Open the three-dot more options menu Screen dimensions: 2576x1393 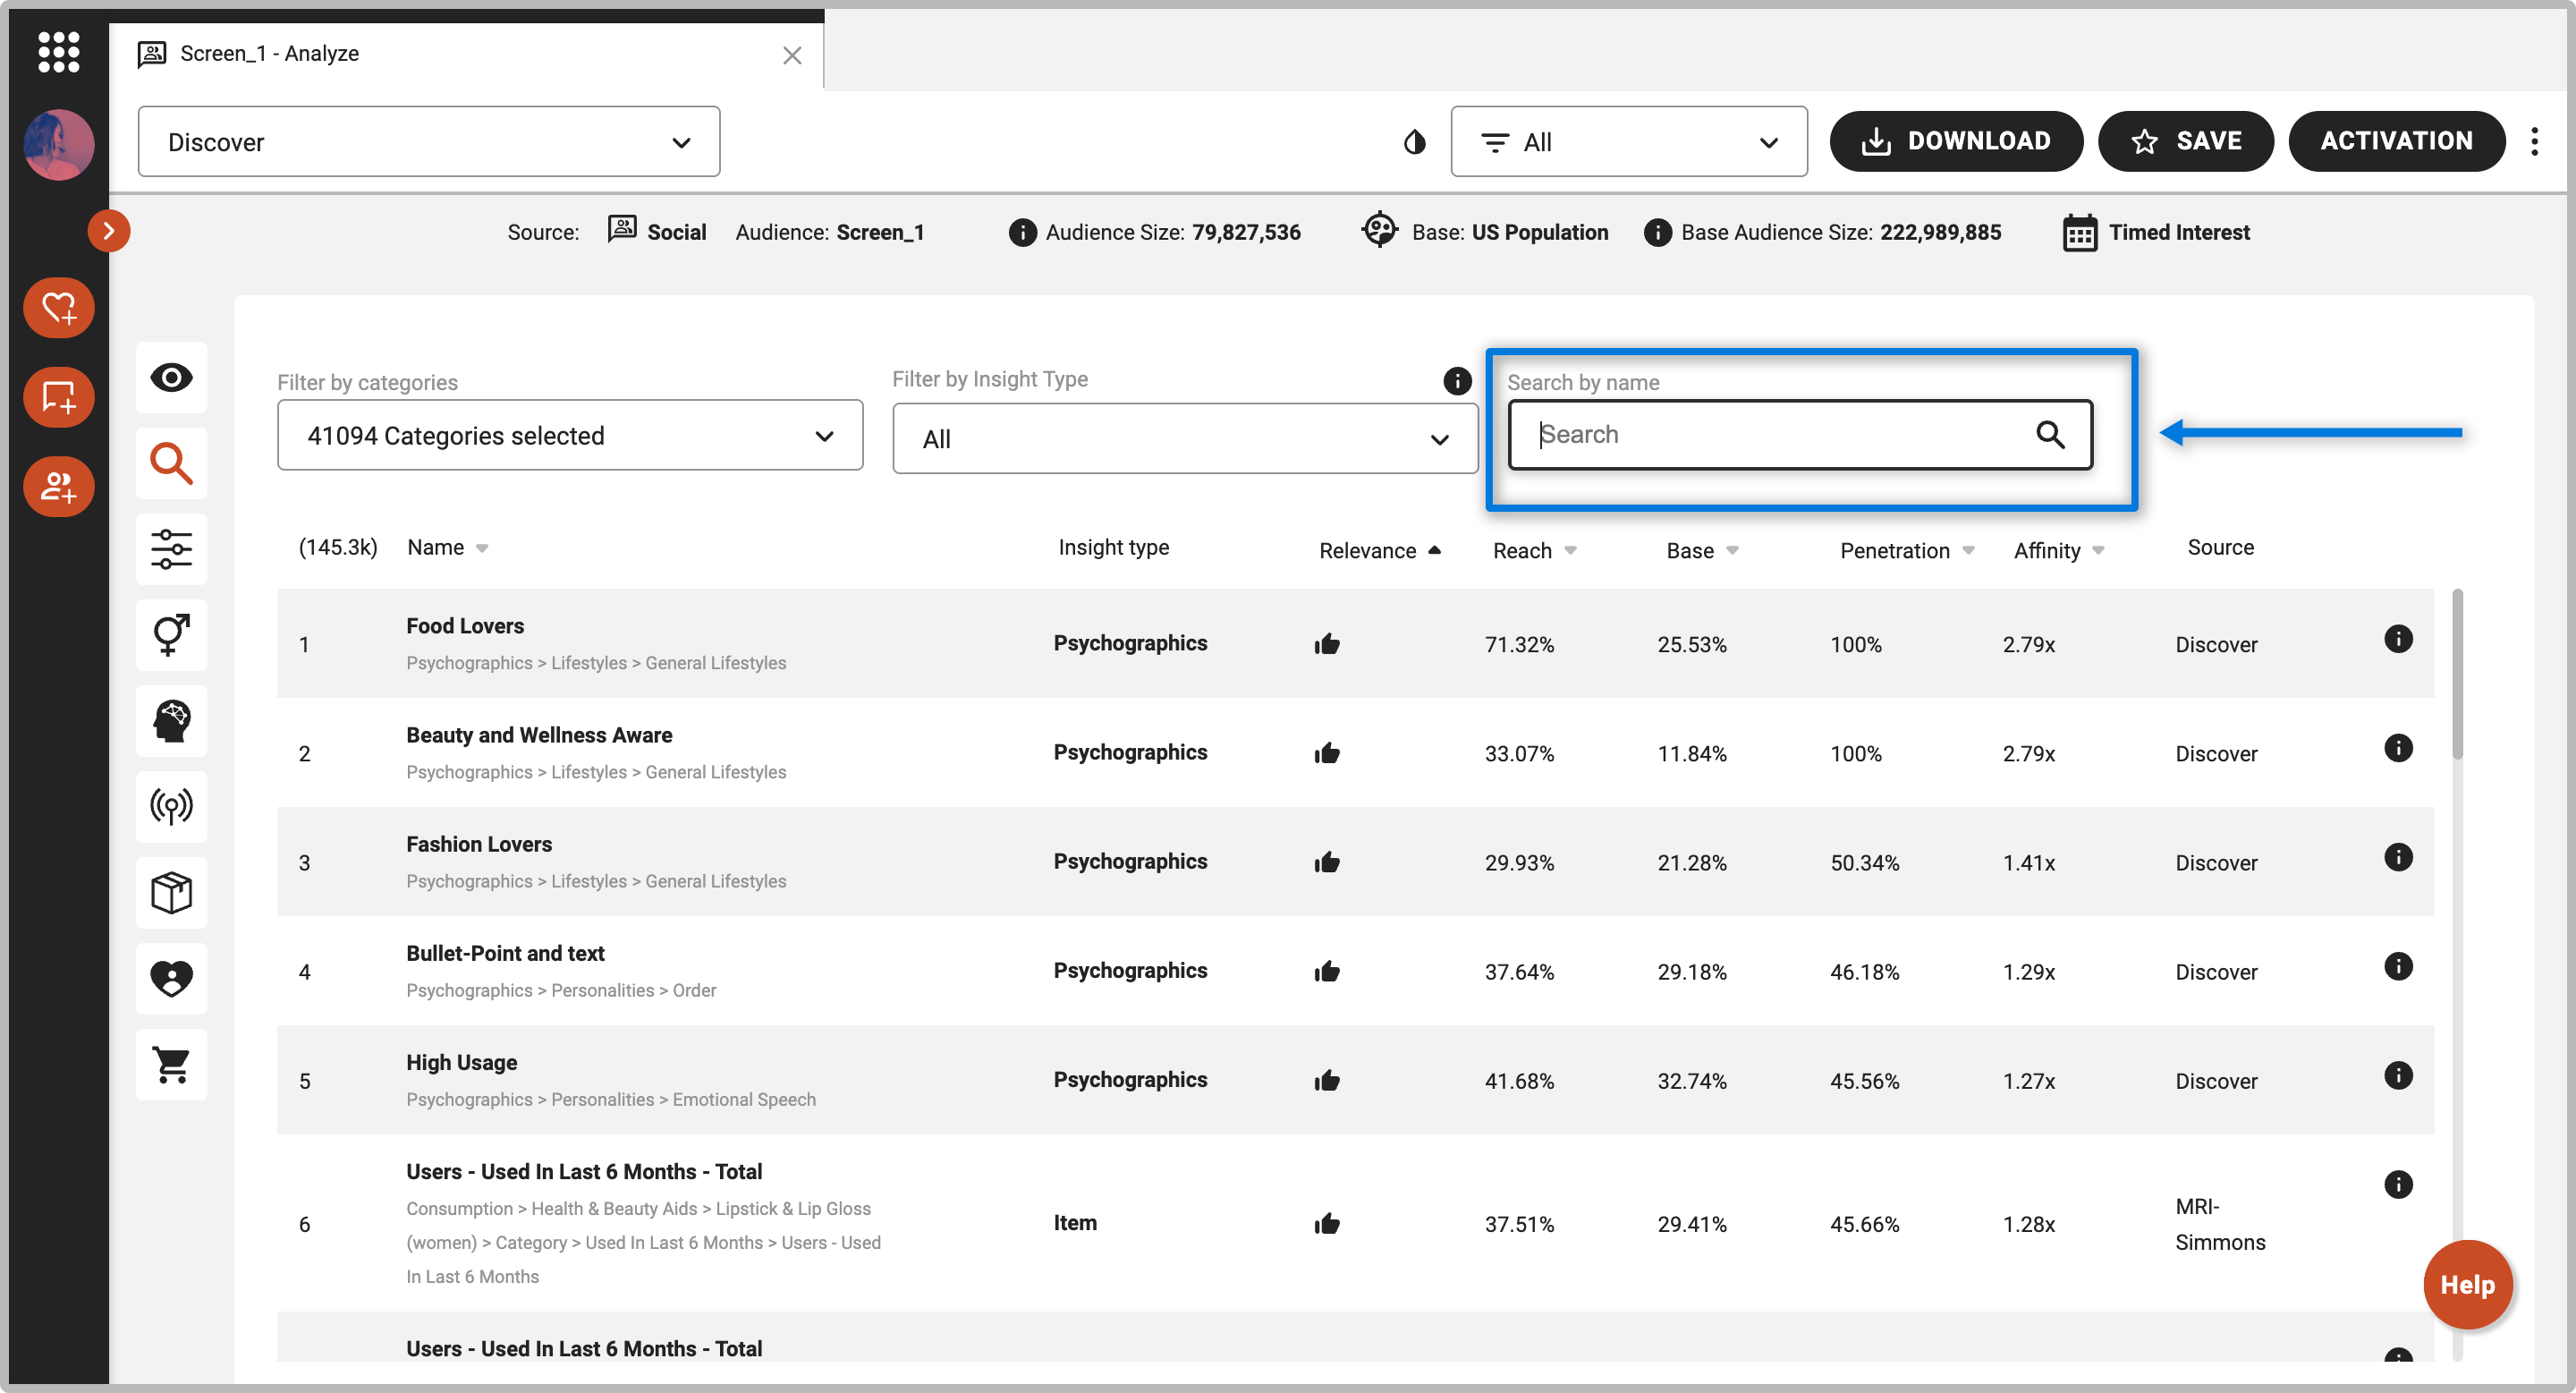(2533, 142)
